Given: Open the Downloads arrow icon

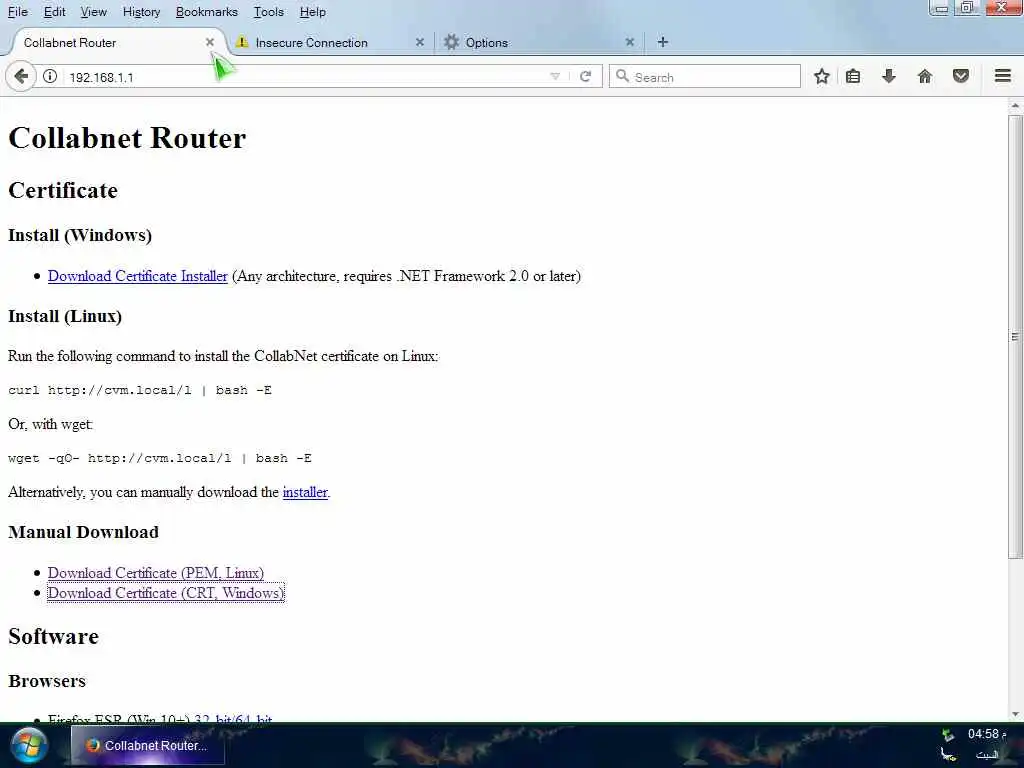Looking at the screenshot, I should pos(889,76).
